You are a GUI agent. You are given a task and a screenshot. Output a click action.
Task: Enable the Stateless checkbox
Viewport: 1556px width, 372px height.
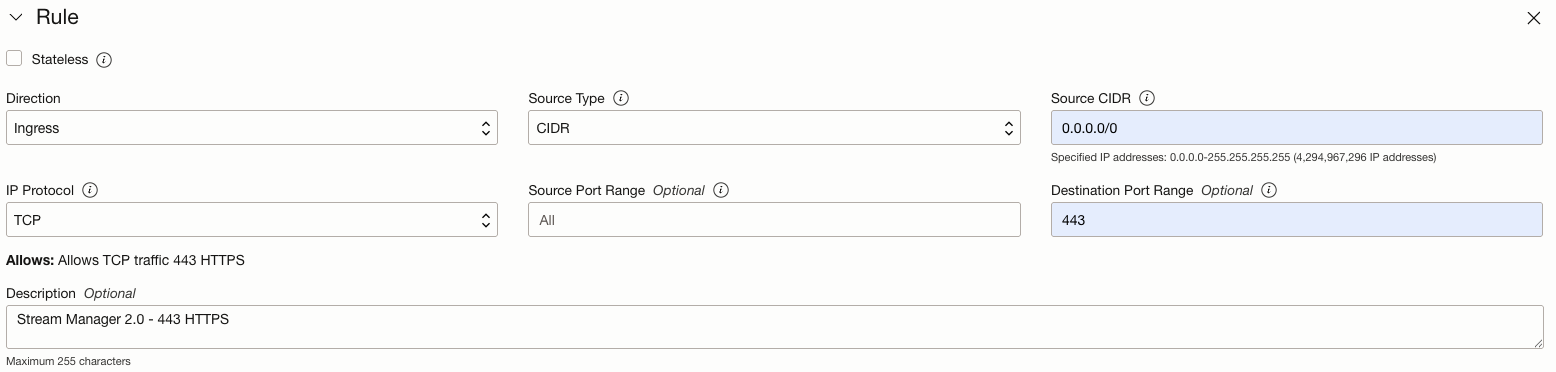pyautogui.click(x=14, y=59)
